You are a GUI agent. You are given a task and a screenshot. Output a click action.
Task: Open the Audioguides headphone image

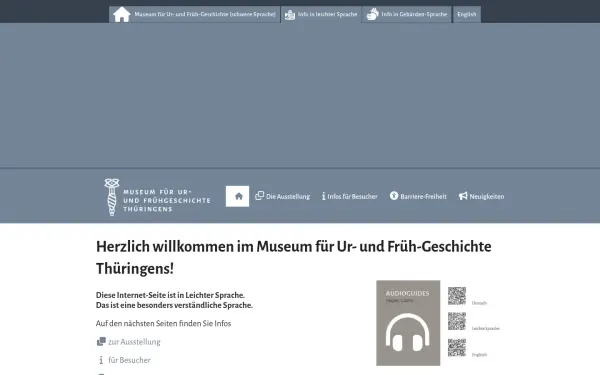[x=408, y=323]
